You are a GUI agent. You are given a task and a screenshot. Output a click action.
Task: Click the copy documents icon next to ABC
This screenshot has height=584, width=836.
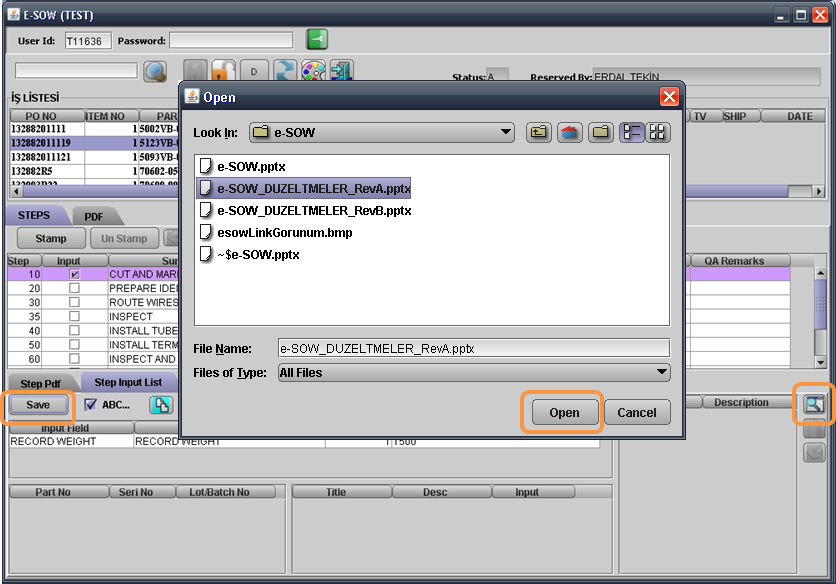point(161,405)
